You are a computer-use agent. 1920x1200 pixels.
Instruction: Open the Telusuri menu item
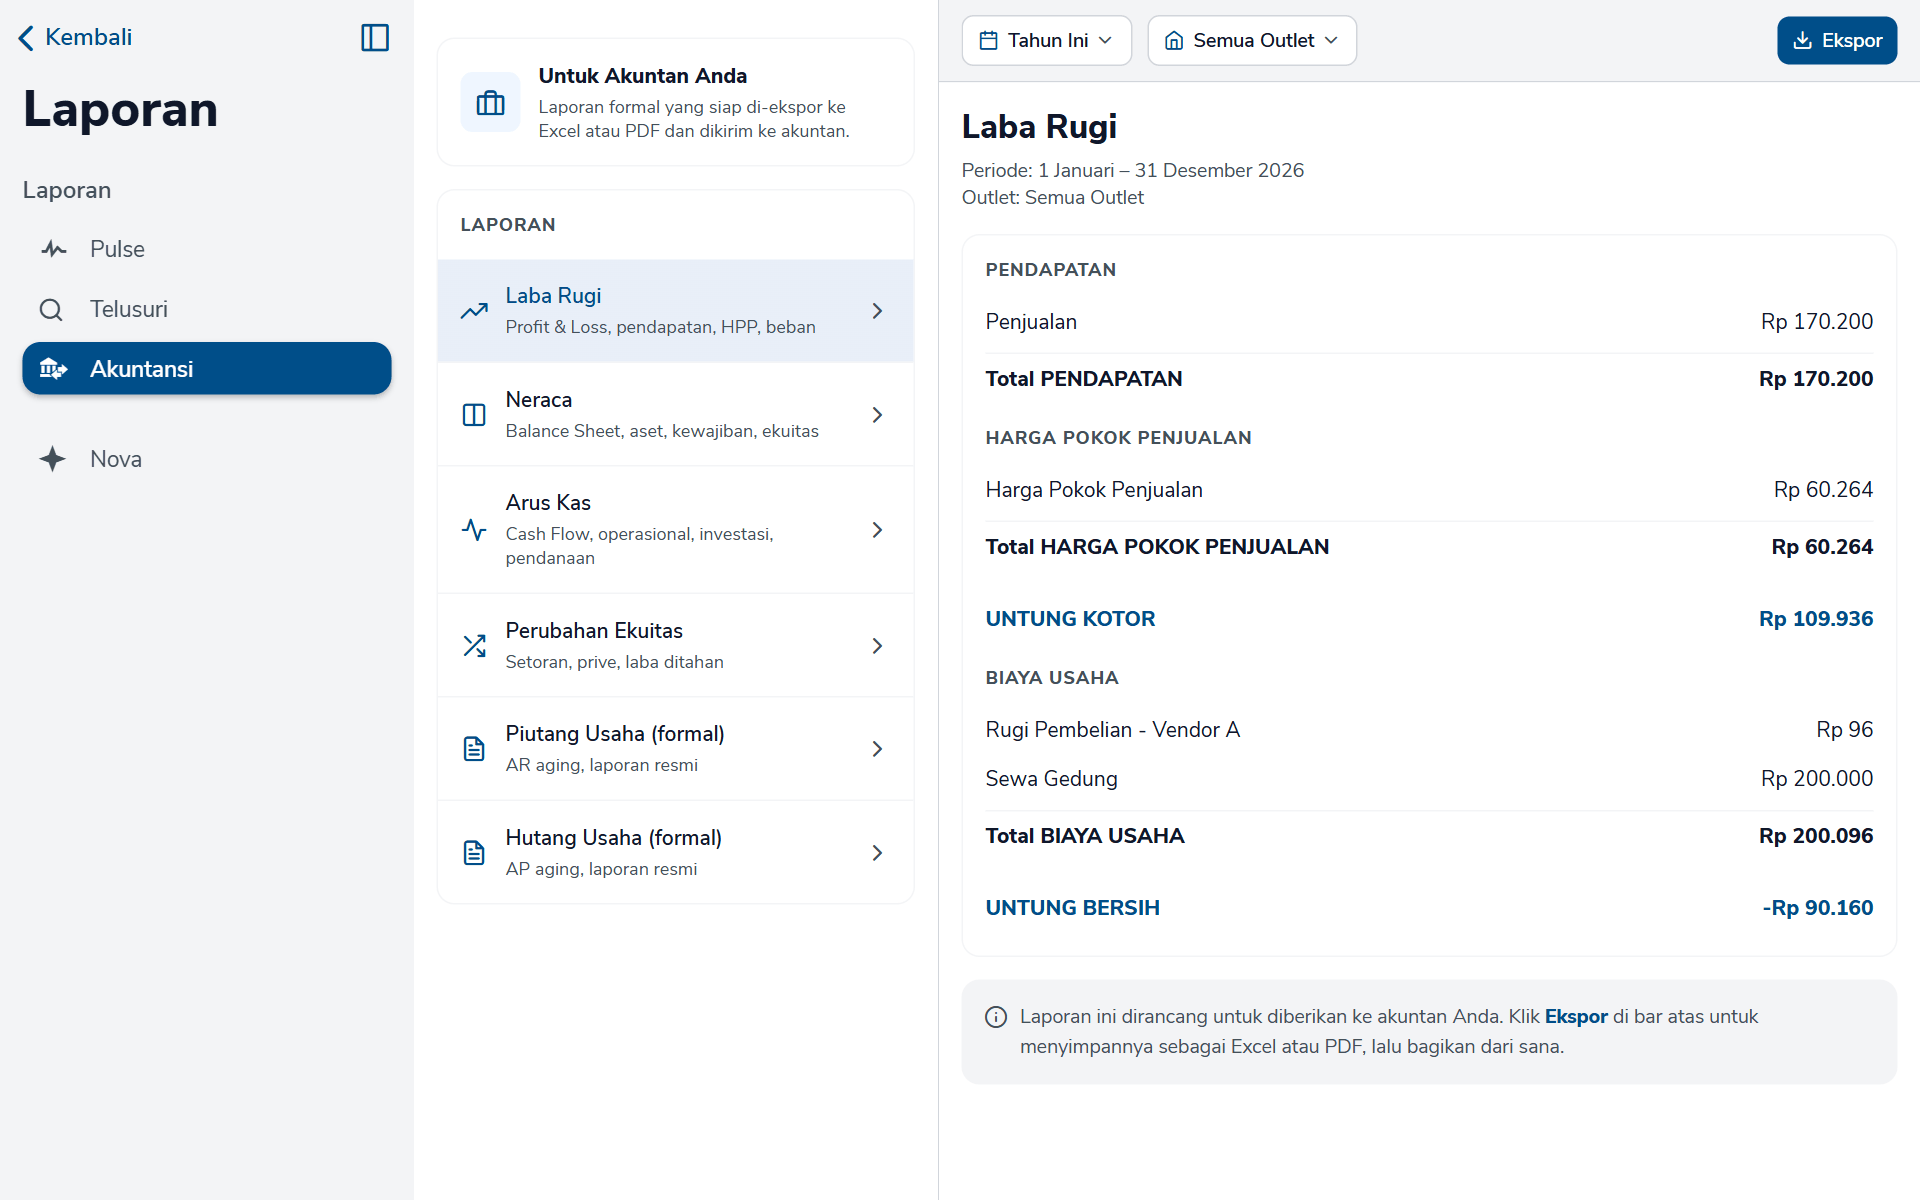[207, 310]
